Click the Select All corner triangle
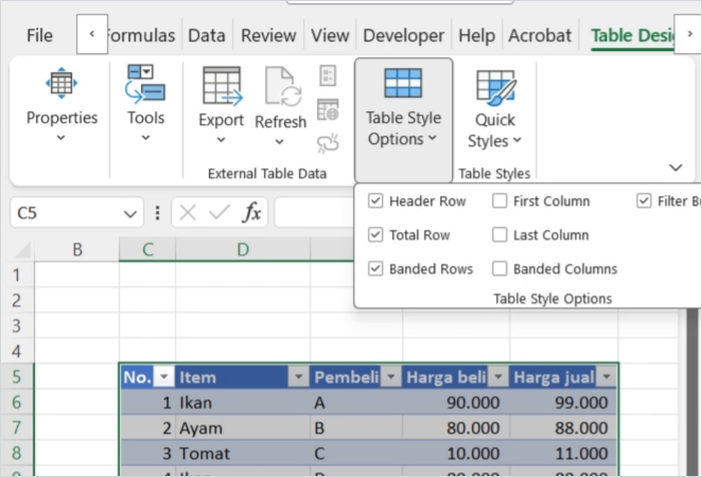Viewport: 702px width, 477px height. coord(22,249)
